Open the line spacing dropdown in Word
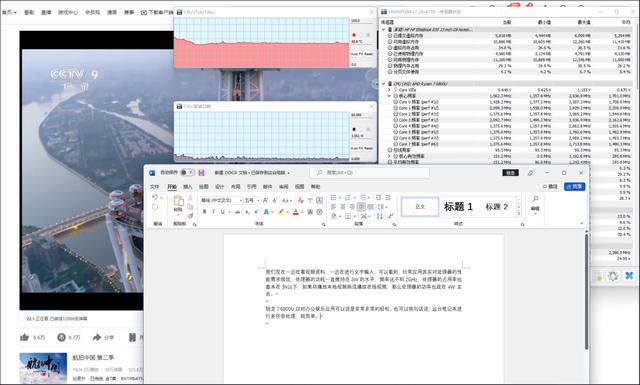 (382, 207)
